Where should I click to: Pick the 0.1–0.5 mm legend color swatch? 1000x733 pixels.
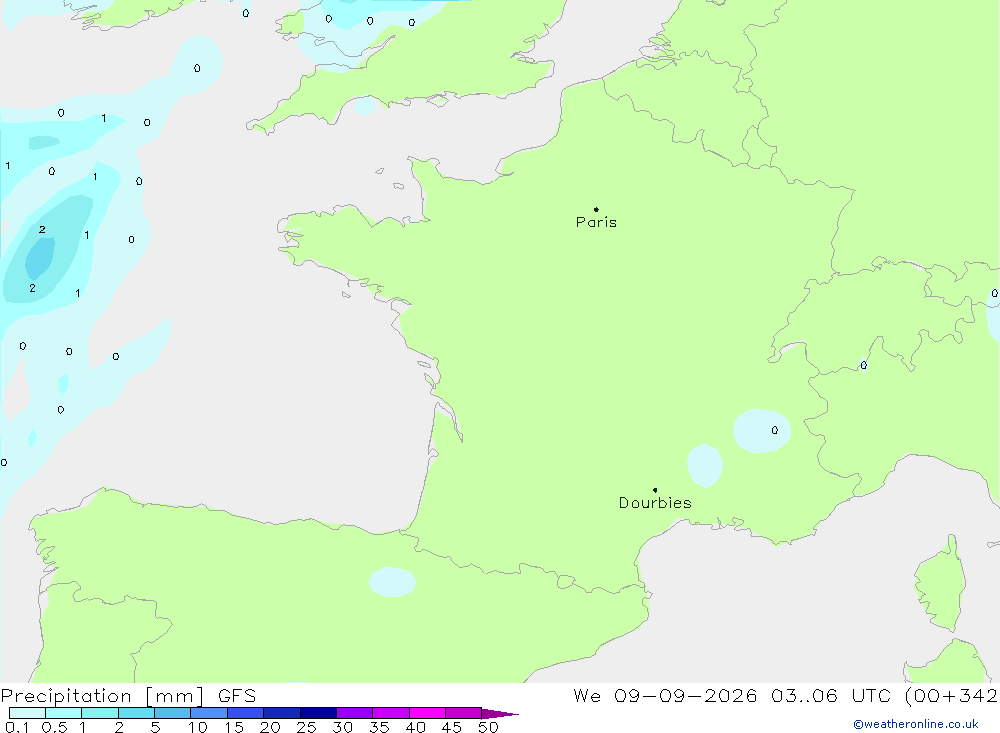pyautogui.click(x=27, y=713)
